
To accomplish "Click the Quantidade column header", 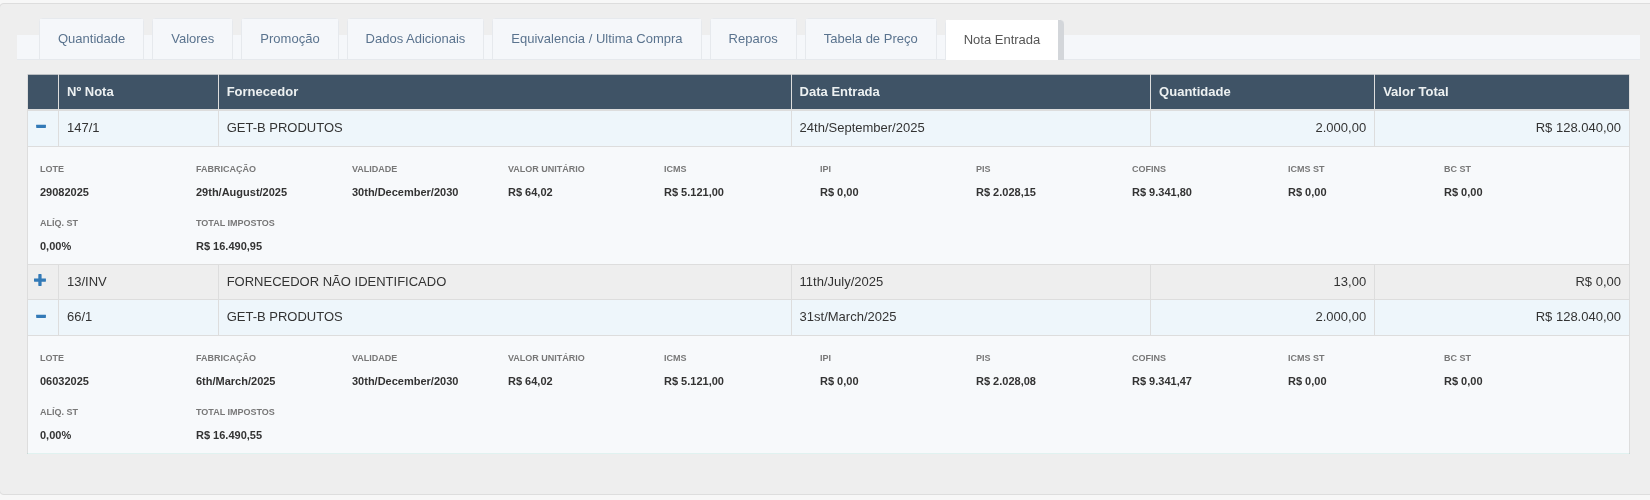I will click(1262, 92).
